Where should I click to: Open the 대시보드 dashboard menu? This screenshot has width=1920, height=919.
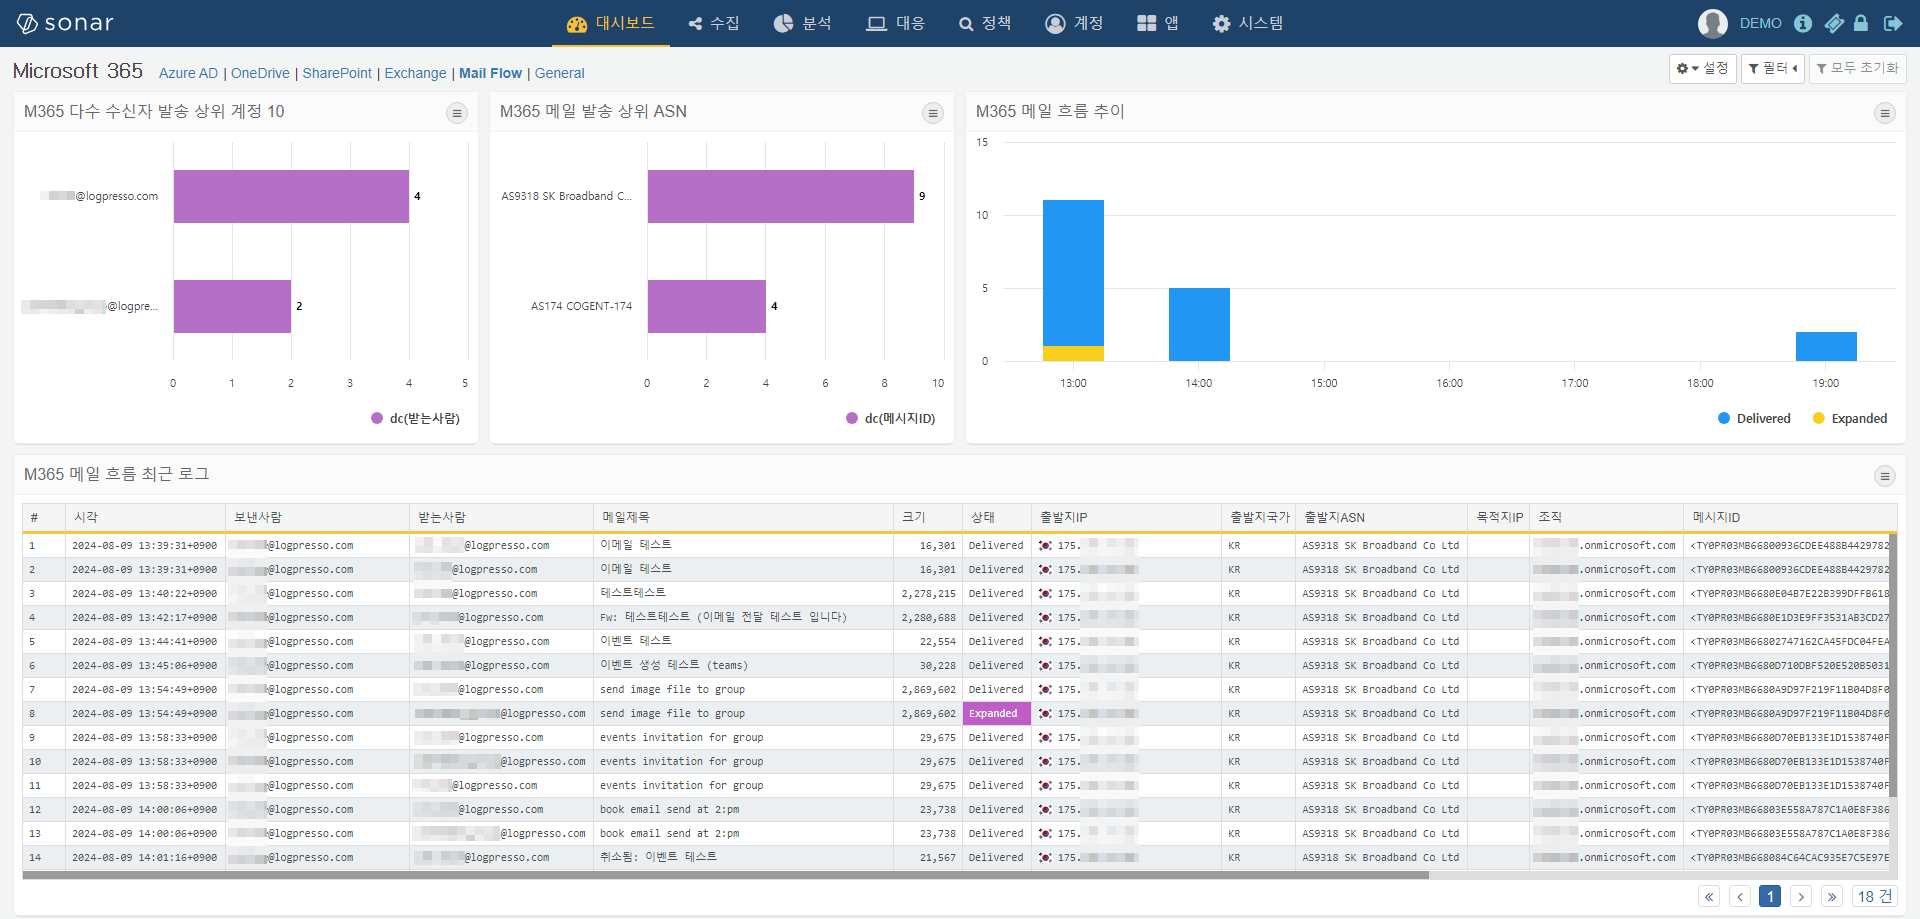tap(610, 23)
